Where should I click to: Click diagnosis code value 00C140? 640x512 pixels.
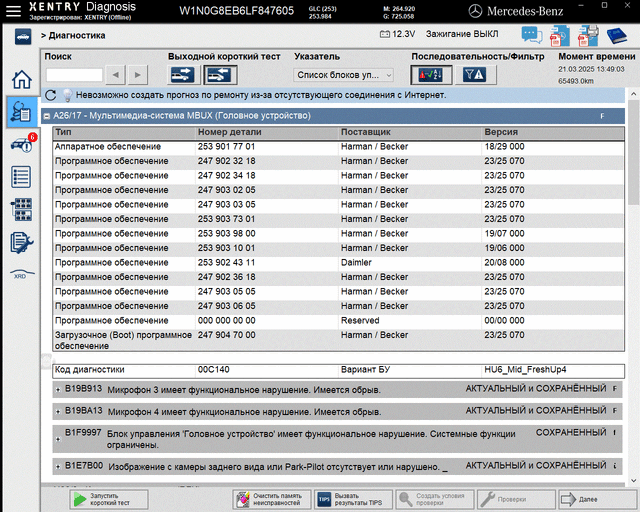213,370
